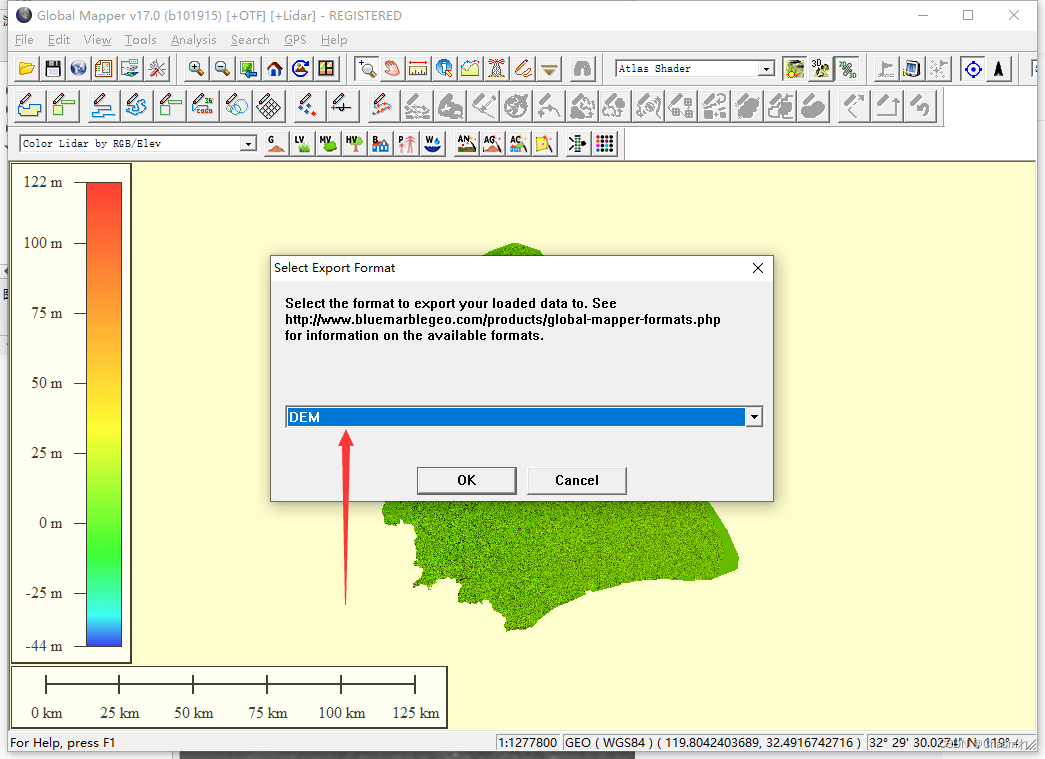
Task: Toggle Lidar Low Vegetation 'LV' filter
Action: (302, 144)
